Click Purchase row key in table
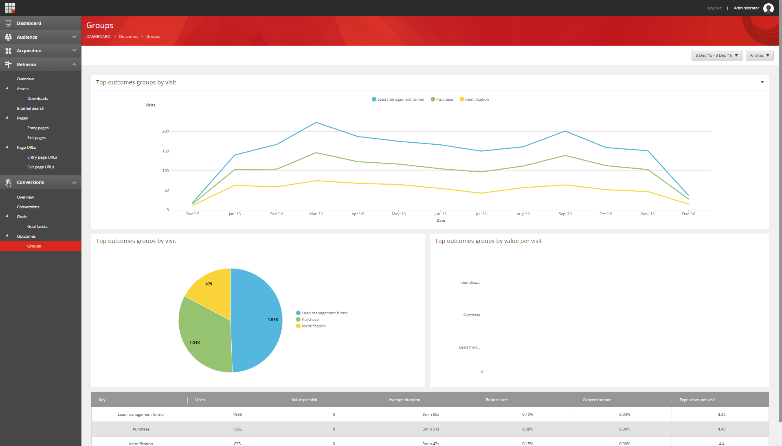This screenshot has width=782, height=446. point(141,429)
